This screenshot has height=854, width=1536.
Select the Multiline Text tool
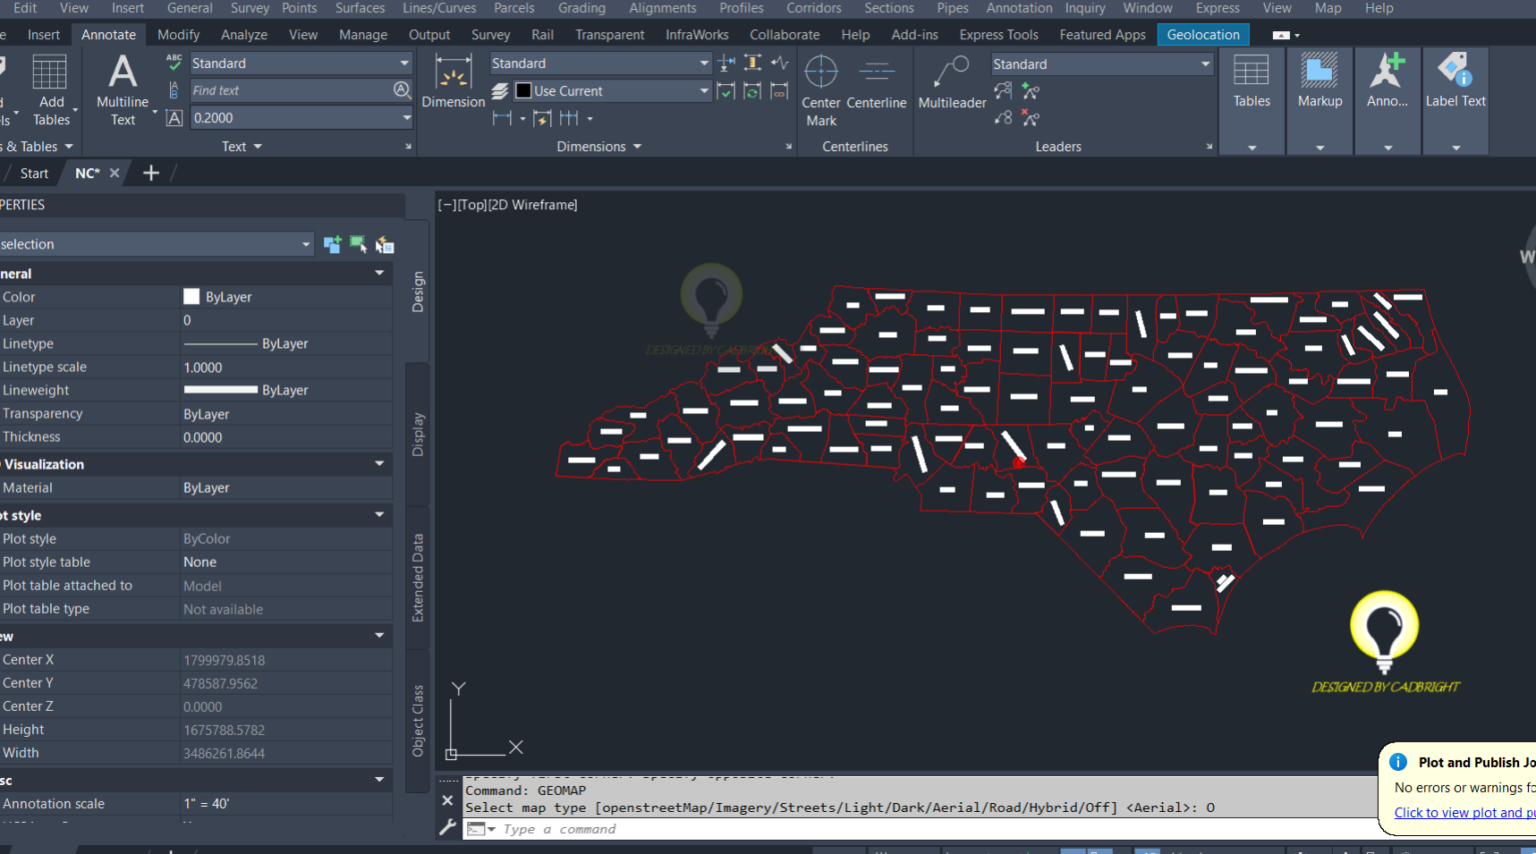[x=122, y=90]
